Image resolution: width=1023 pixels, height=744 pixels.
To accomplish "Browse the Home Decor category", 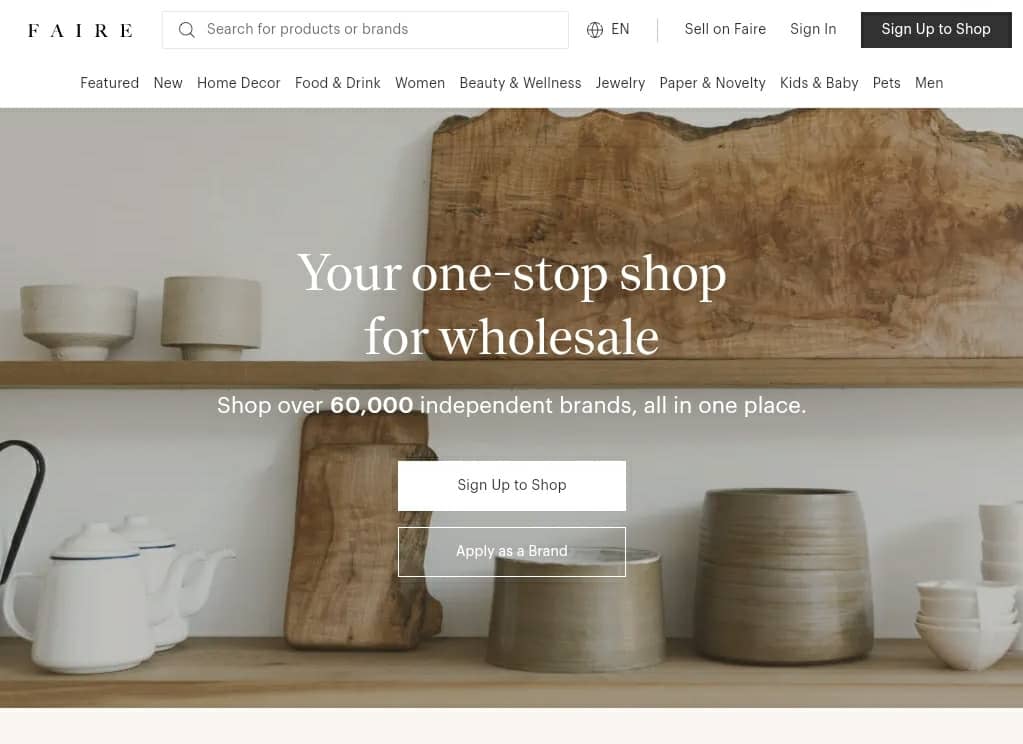I will pos(238,83).
